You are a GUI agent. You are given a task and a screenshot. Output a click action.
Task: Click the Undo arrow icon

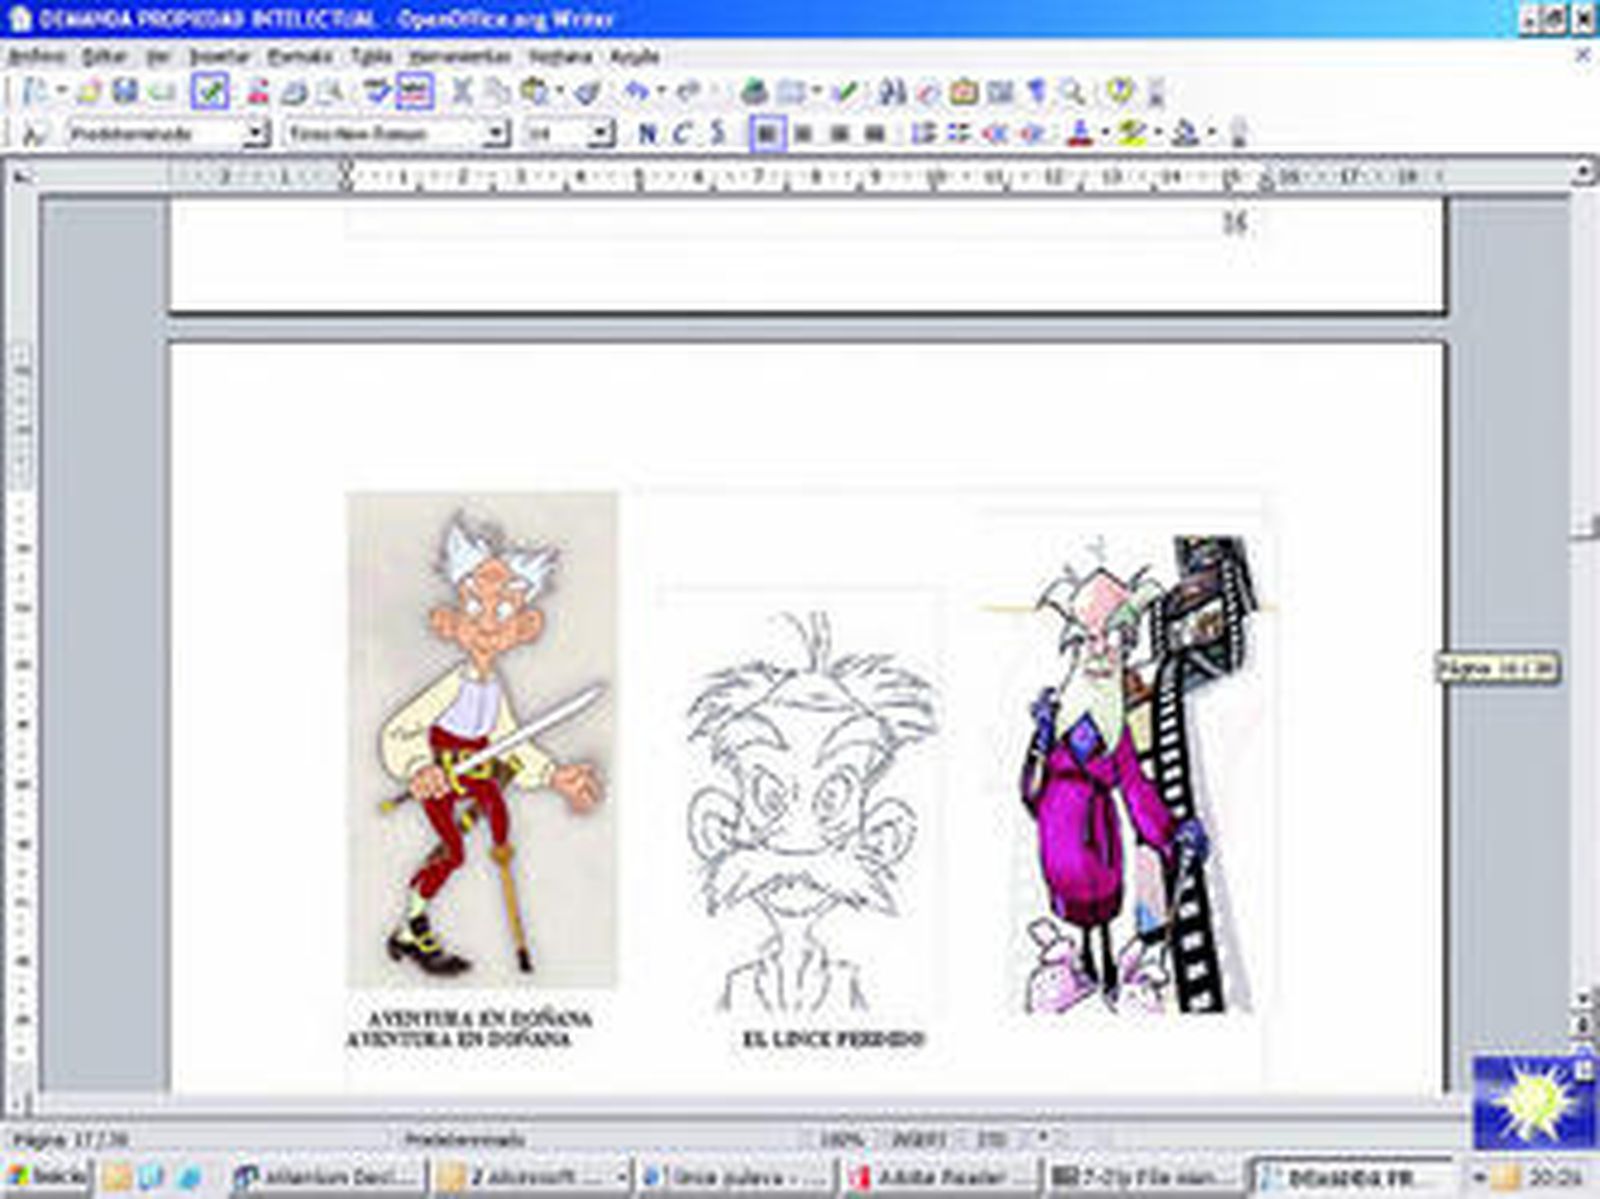(x=635, y=92)
